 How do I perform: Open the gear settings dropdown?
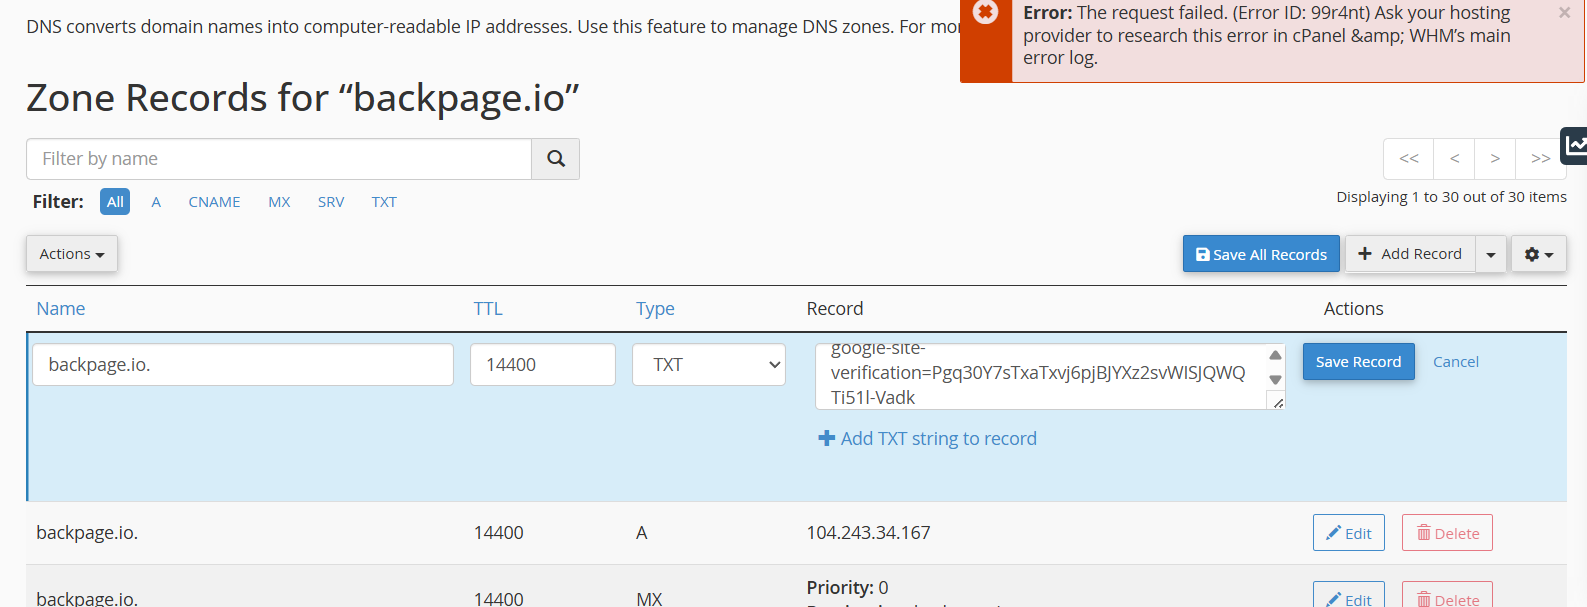[1538, 254]
